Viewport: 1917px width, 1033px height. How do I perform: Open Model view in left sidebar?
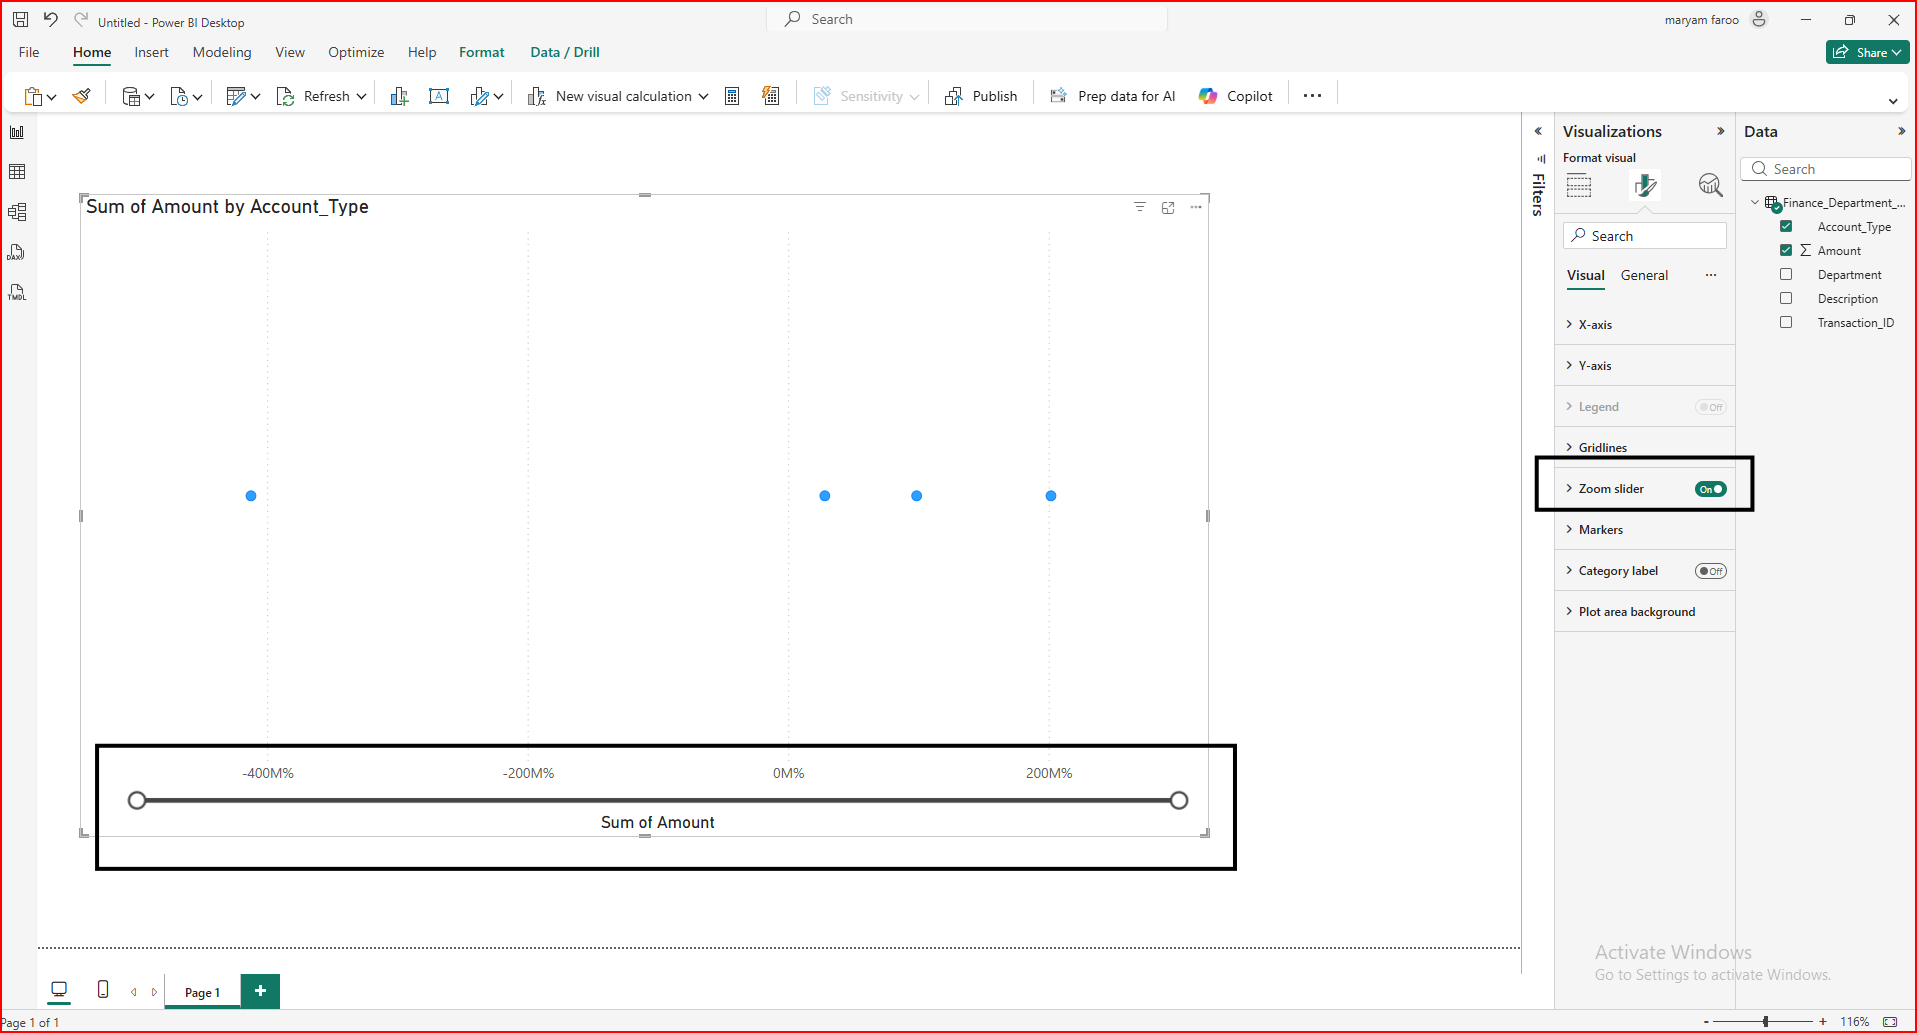tap(17, 212)
